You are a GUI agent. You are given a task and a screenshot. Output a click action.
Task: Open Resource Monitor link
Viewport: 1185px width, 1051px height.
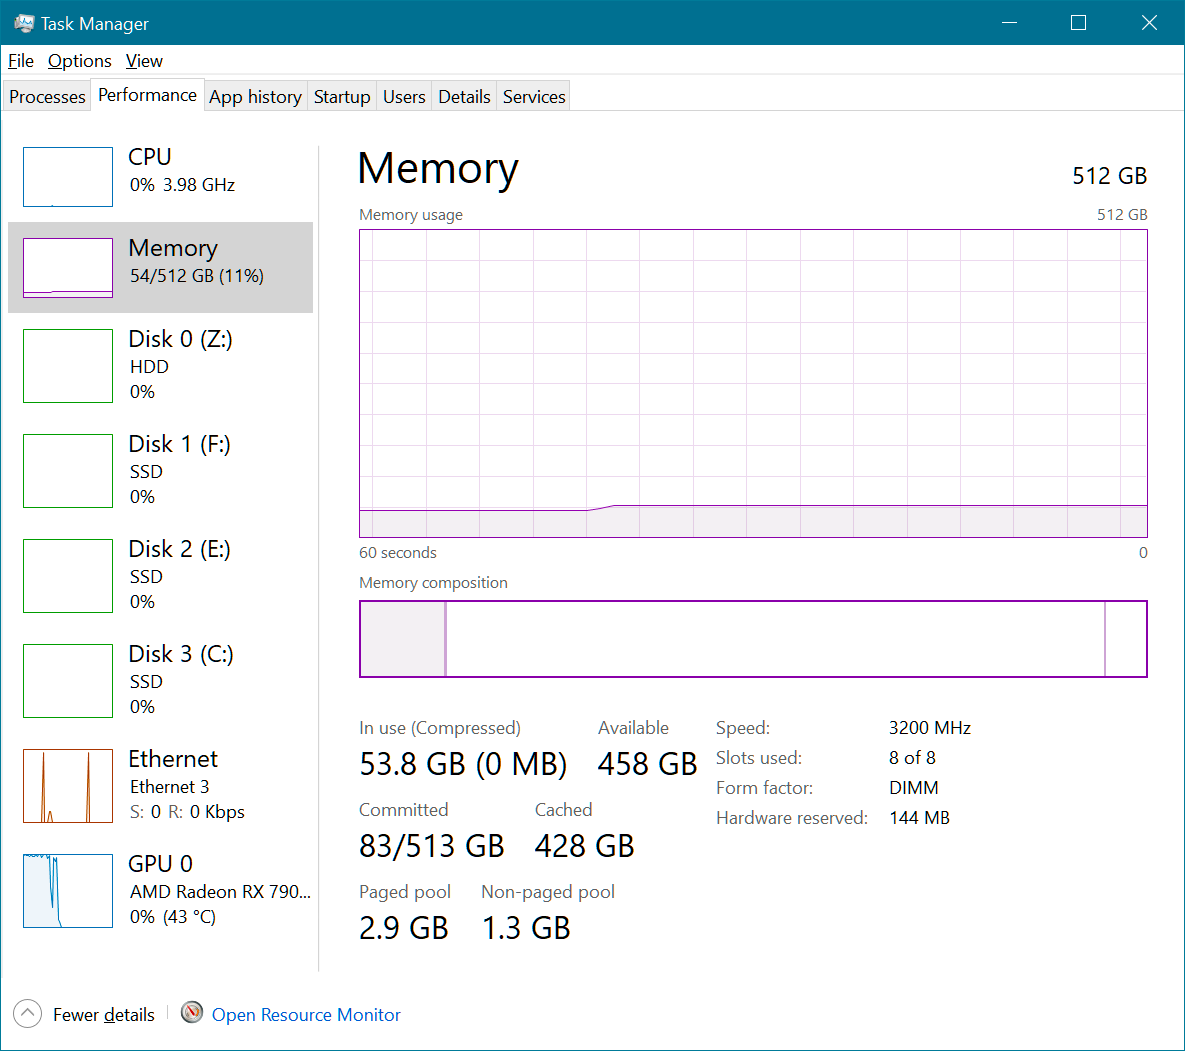tap(306, 1014)
